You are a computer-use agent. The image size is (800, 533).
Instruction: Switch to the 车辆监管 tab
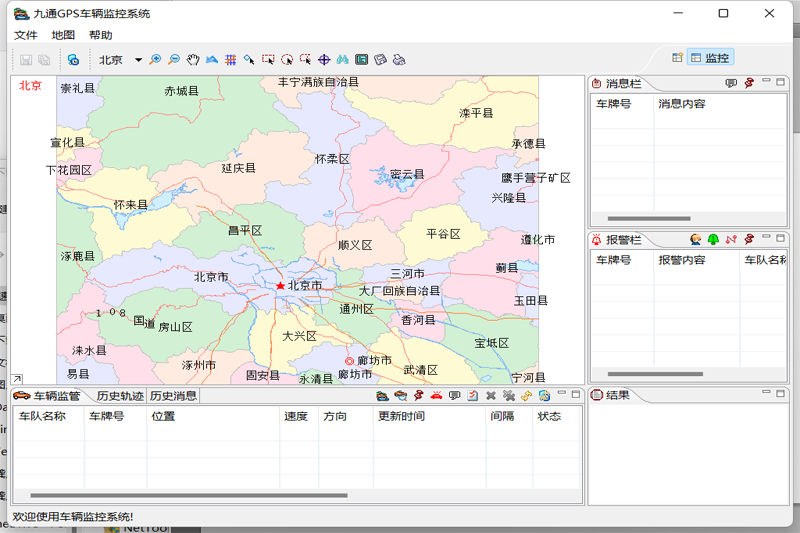click(47, 396)
